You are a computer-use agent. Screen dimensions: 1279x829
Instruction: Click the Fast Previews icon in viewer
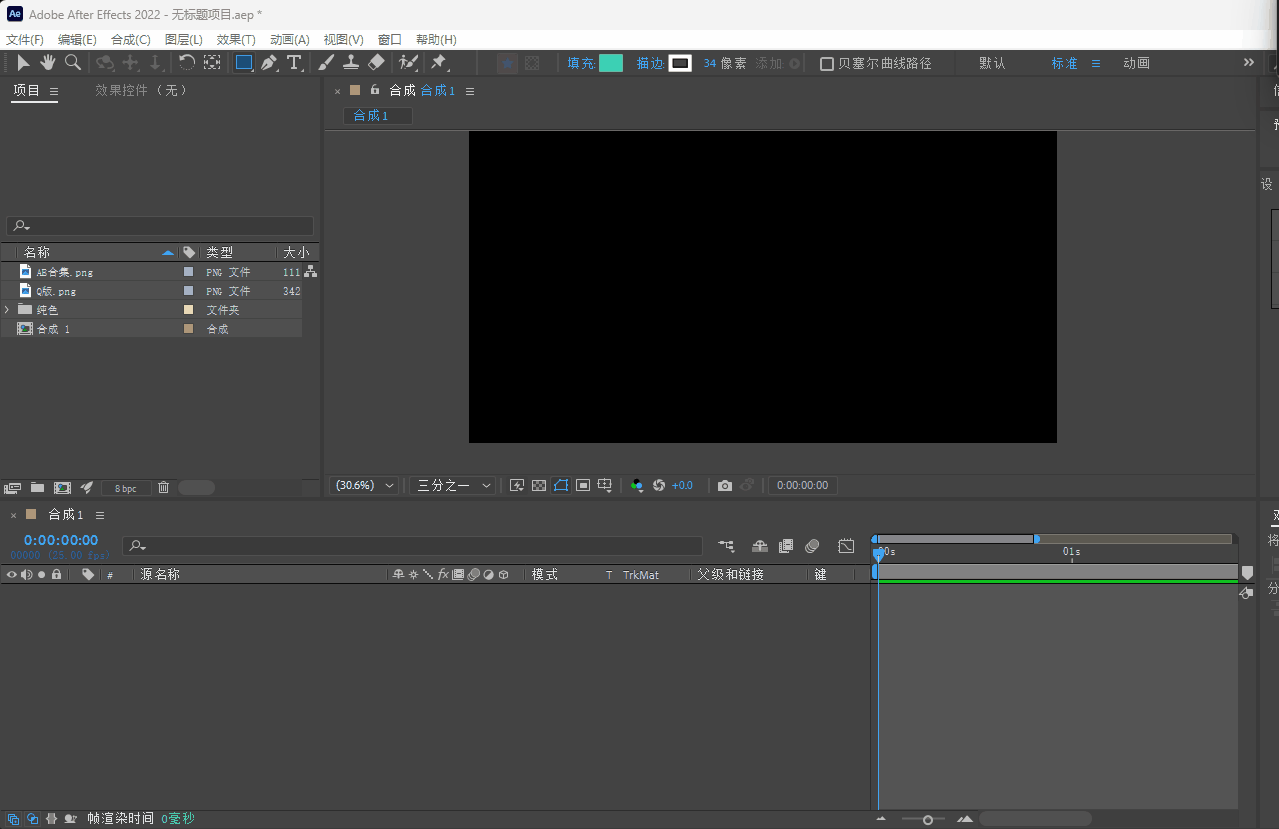[517, 485]
